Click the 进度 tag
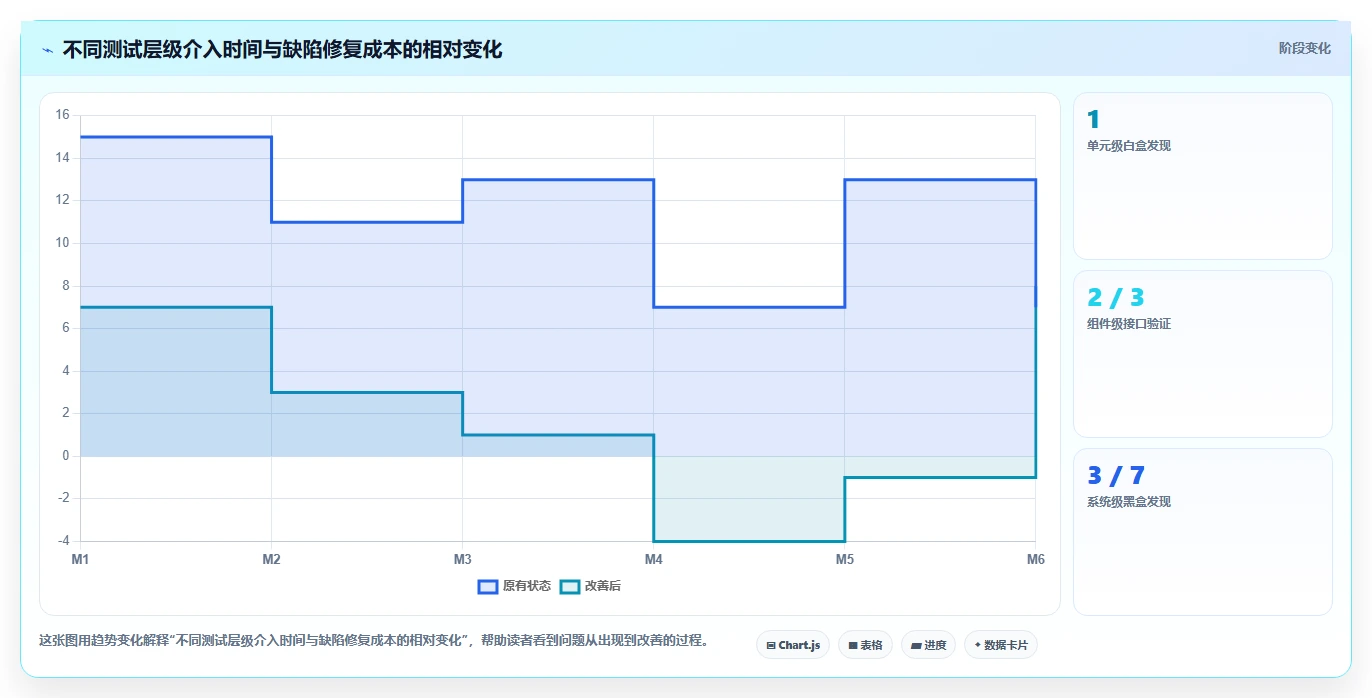This screenshot has height=698, width=1372. pyautogui.click(x=928, y=645)
